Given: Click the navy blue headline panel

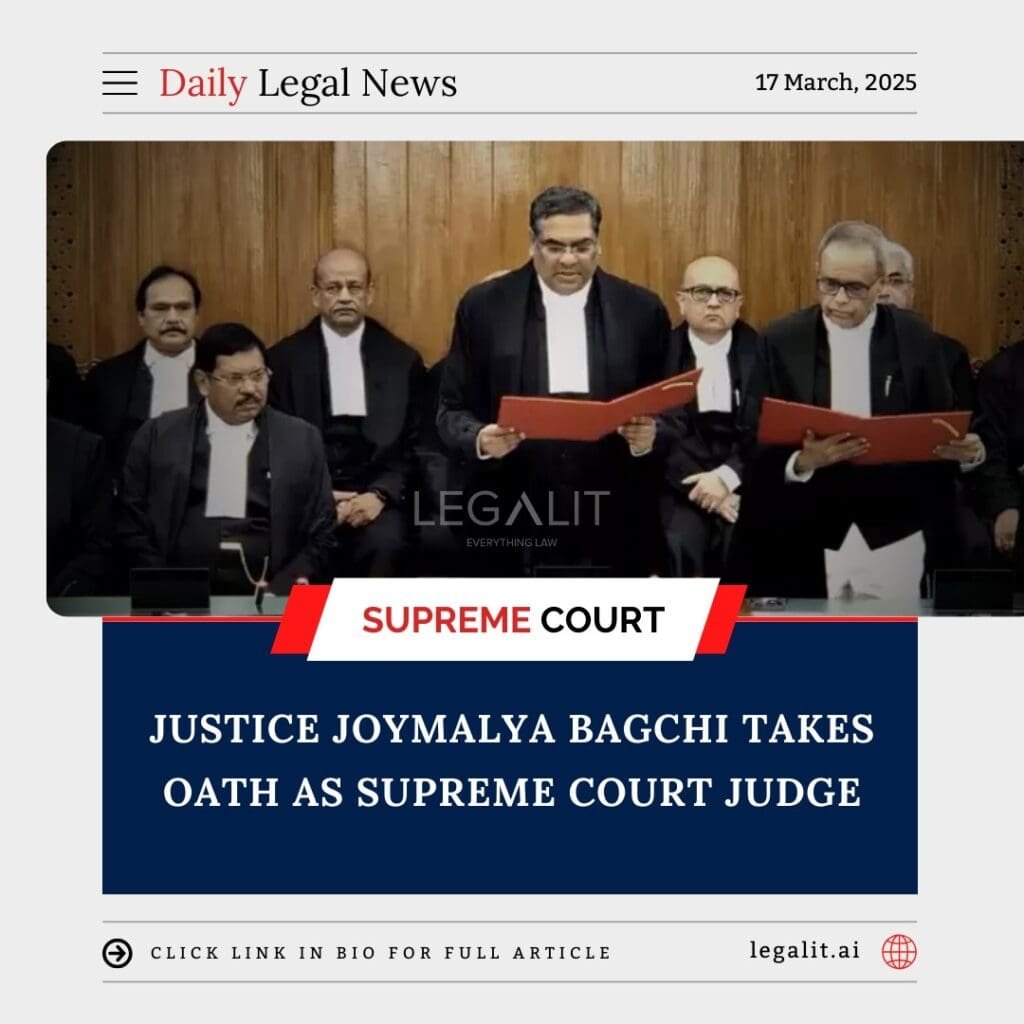Looking at the screenshot, I should point(510,756).
